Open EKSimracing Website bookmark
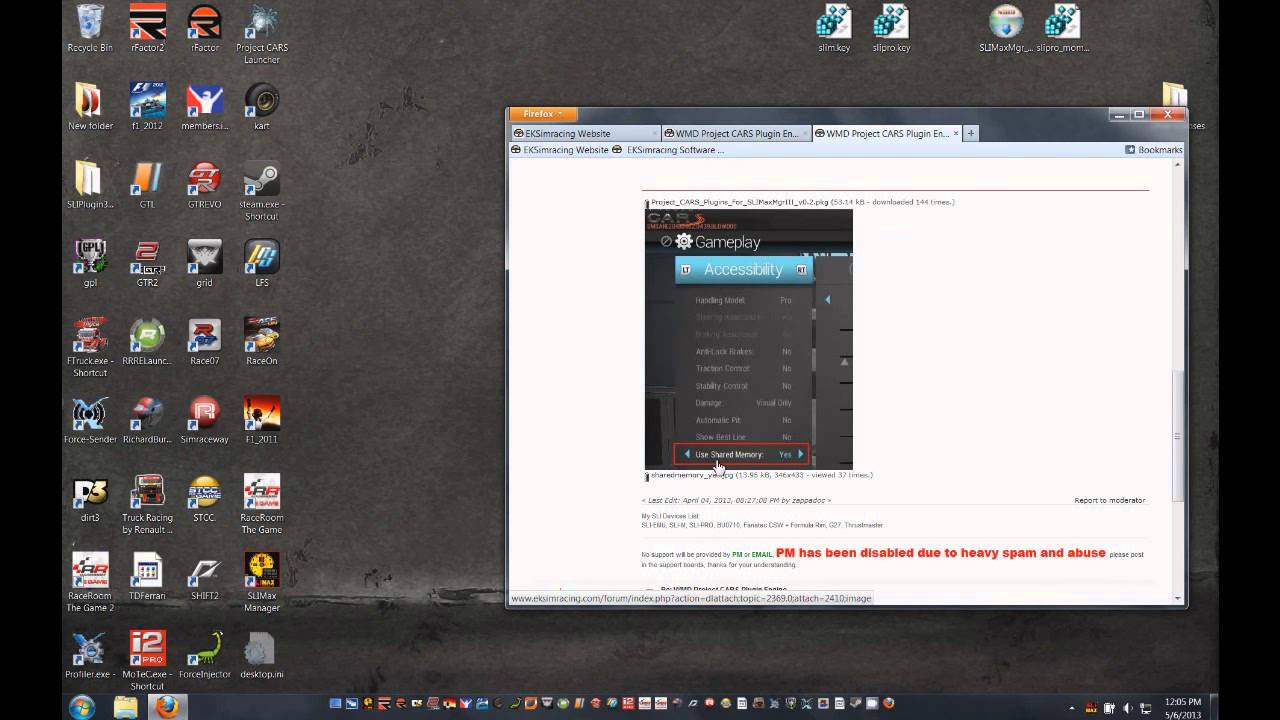This screenshot has width=1280, height=720. coord(559,150)
